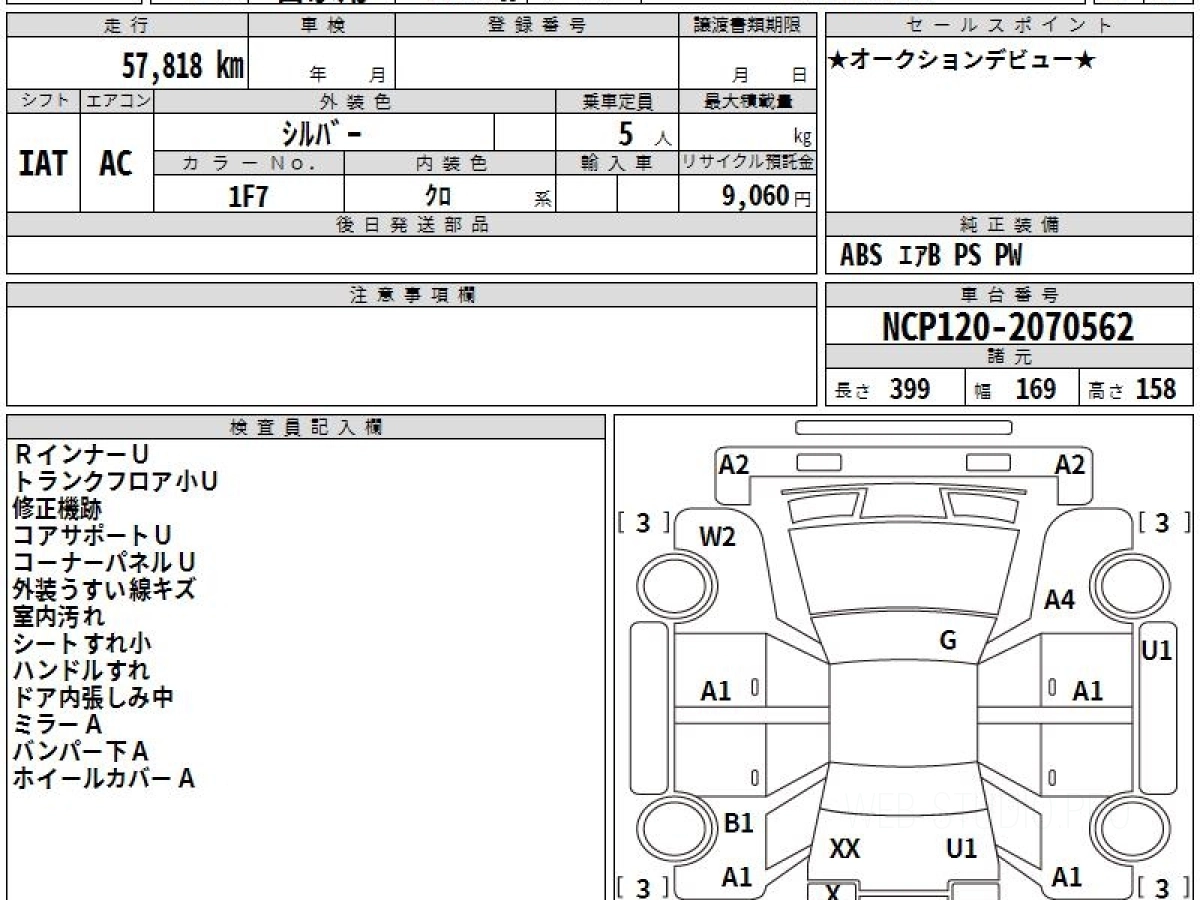Click the color number 1F7
This screenshot has width=1200, height=900.
[249, 196]
